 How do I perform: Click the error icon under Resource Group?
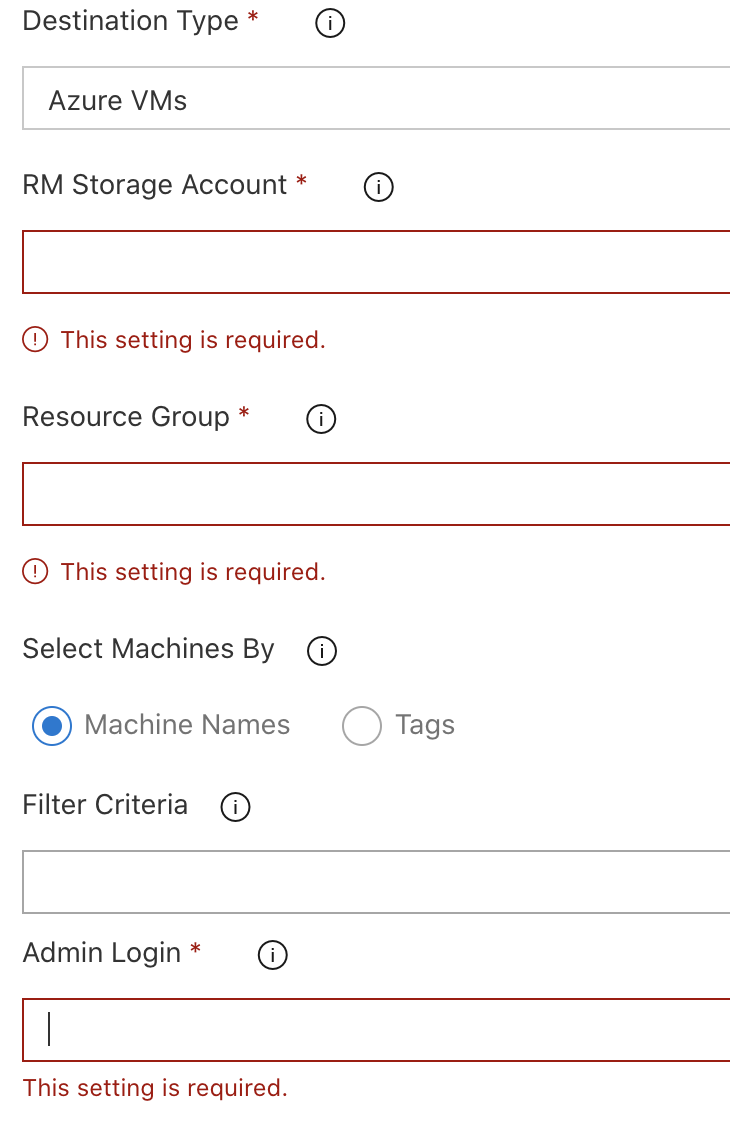(x=36, y=572)
